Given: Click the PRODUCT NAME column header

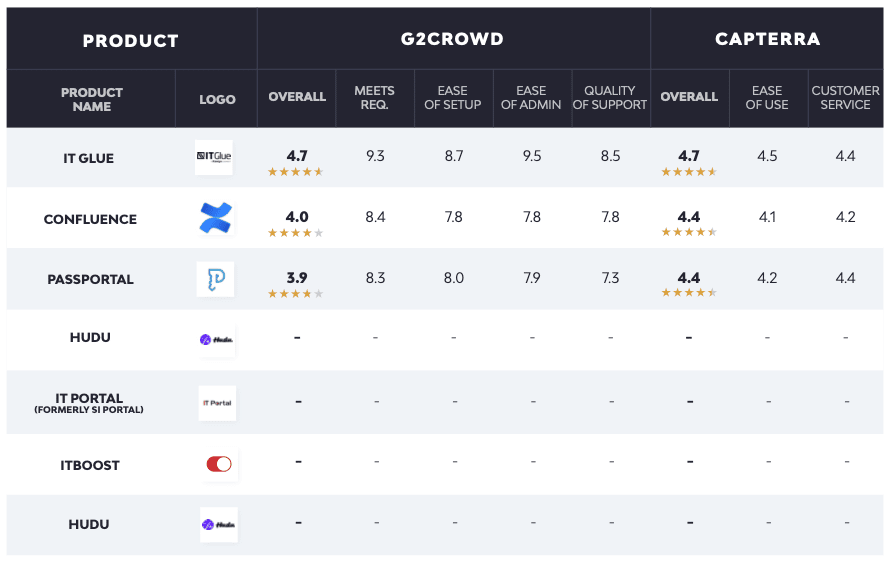Looking at the screenshot, I should click(x=91, y=98).
